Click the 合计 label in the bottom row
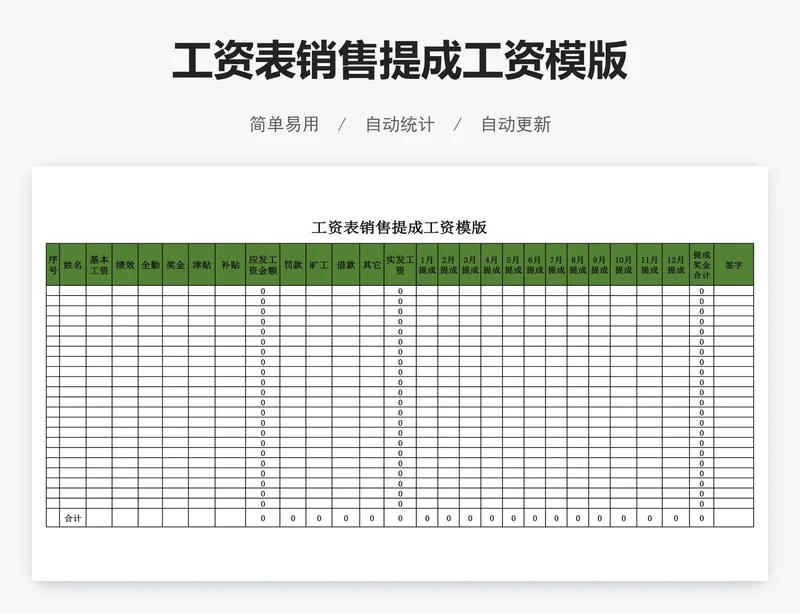Screen dimensions: 800x613 coord(72,518)
